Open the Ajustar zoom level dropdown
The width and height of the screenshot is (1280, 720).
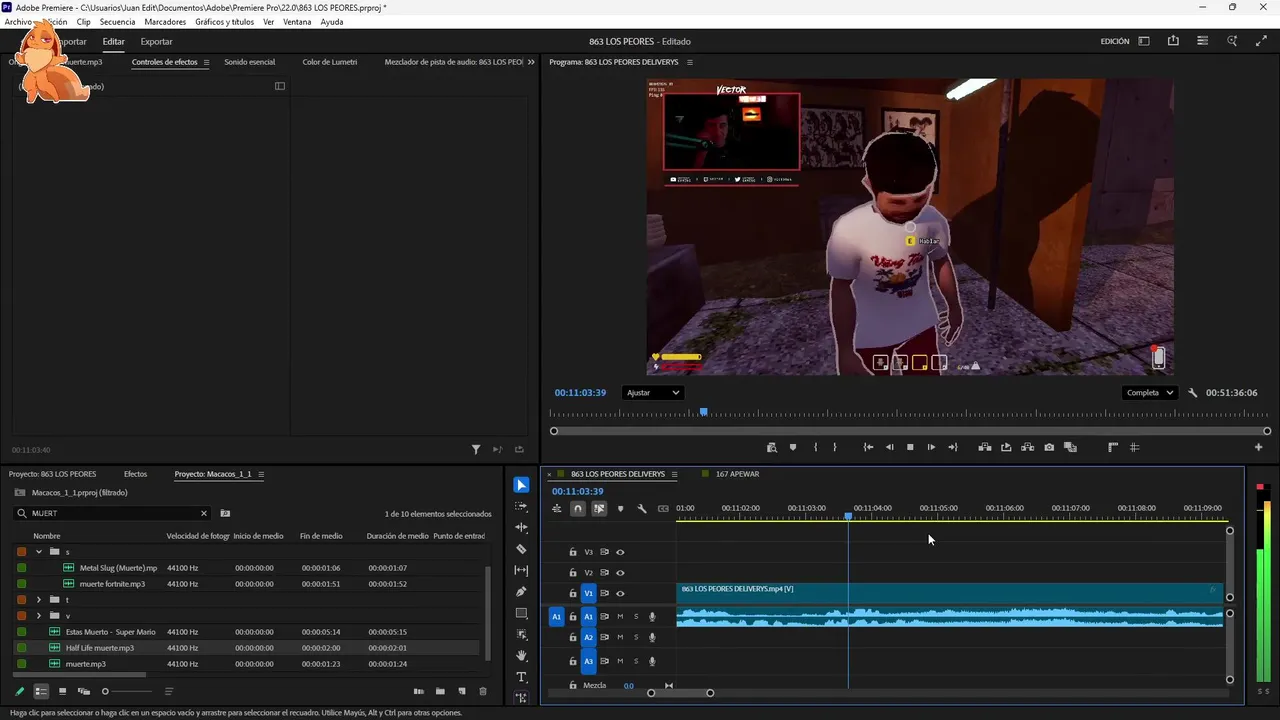pos(653,393)
